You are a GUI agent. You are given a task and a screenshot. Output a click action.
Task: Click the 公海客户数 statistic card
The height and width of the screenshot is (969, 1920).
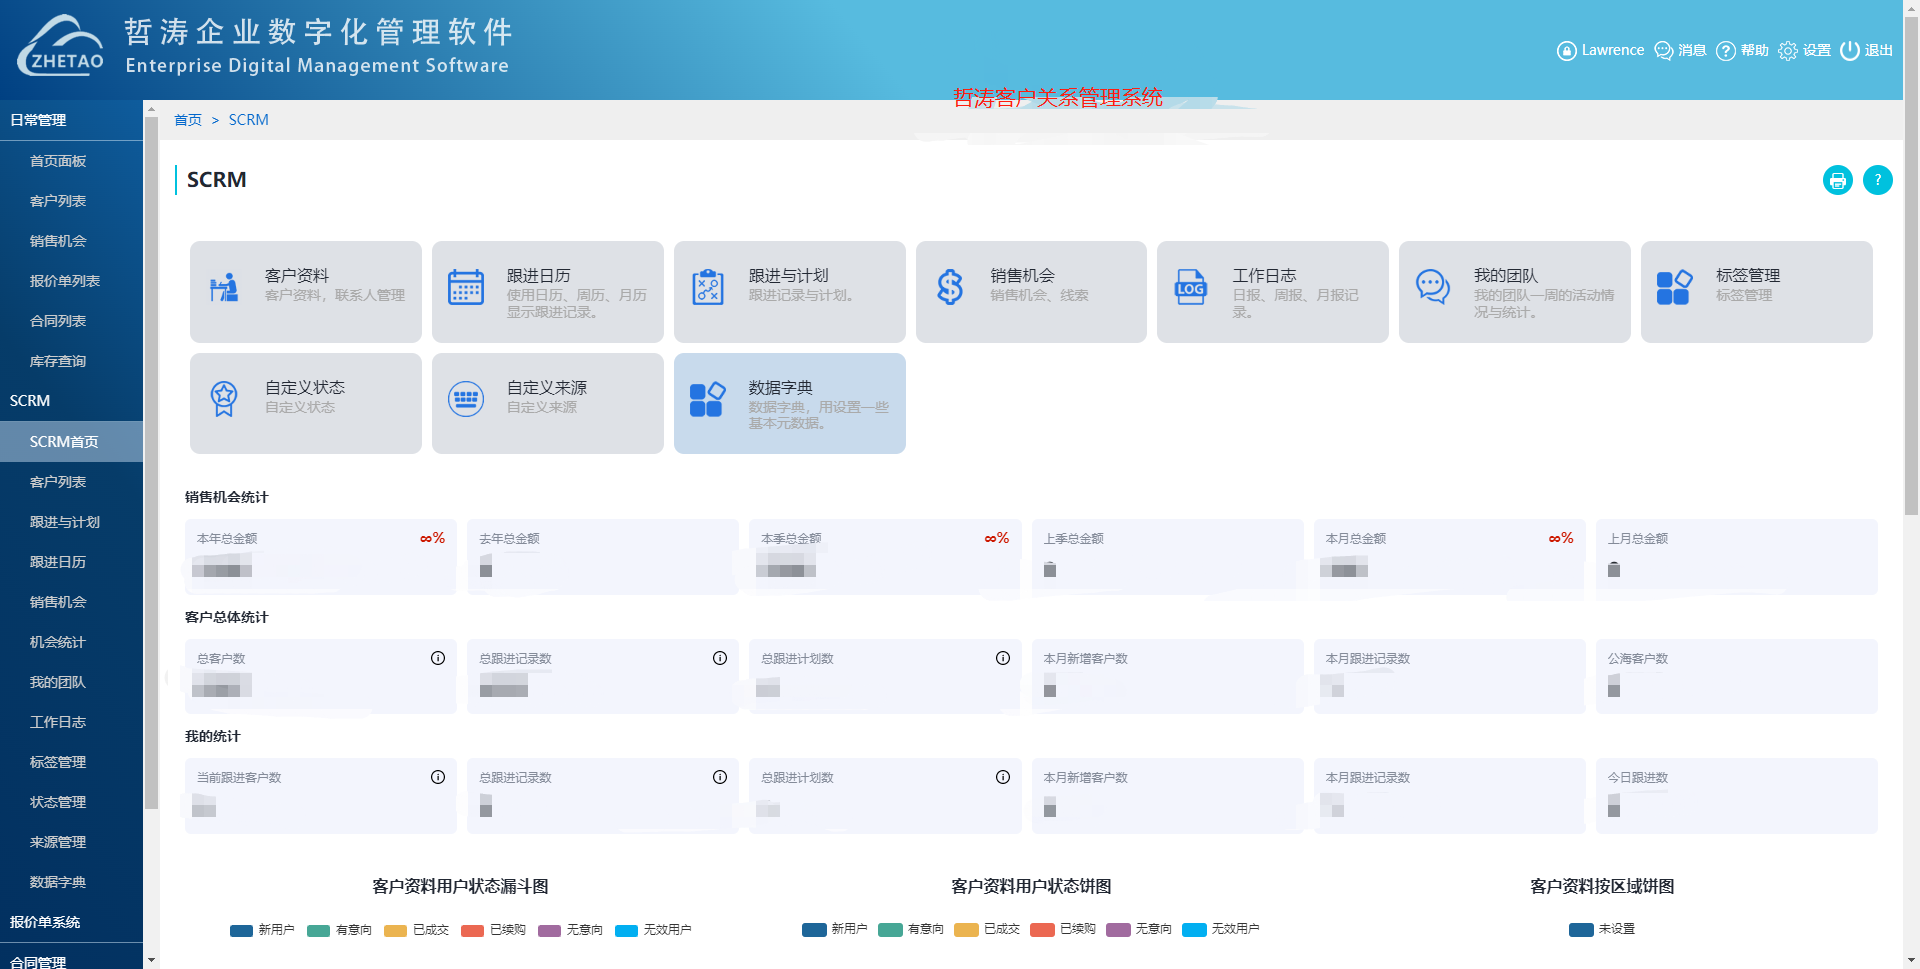pyautogui.click(x=1737, y=676)
